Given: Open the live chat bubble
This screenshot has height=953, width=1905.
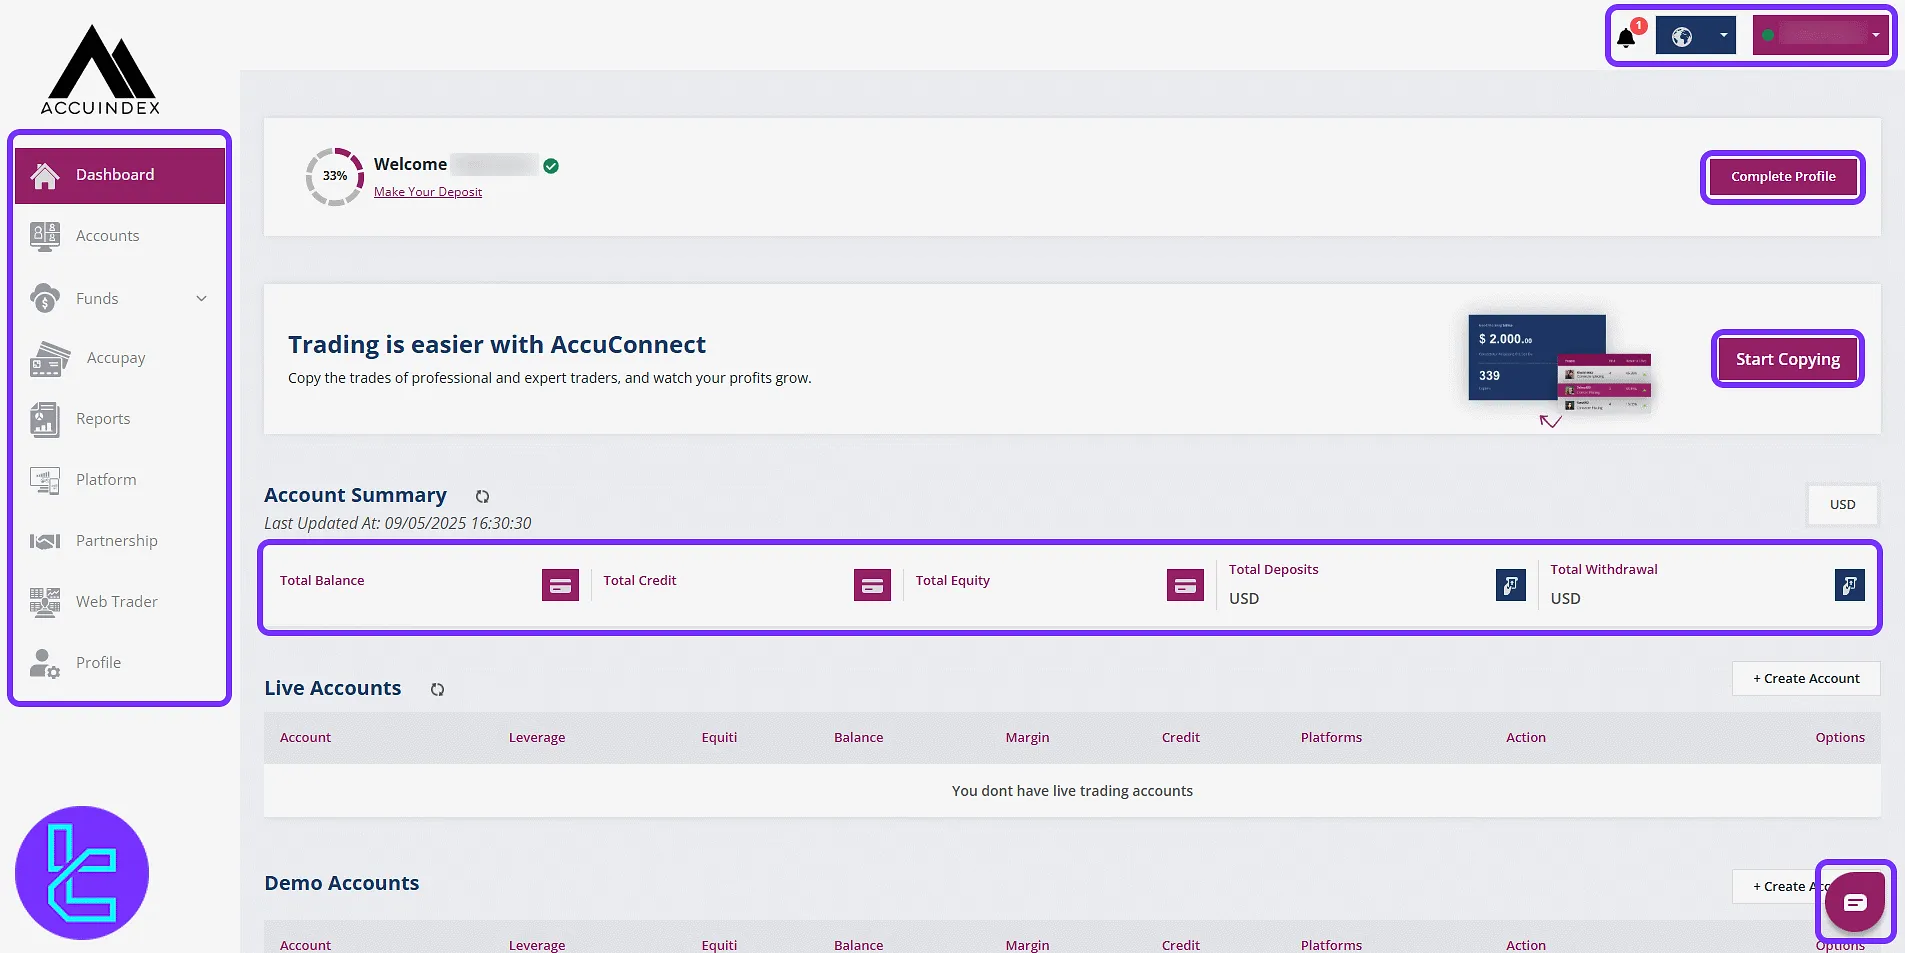Looking at the screenshot, I should pos(1855,902).
